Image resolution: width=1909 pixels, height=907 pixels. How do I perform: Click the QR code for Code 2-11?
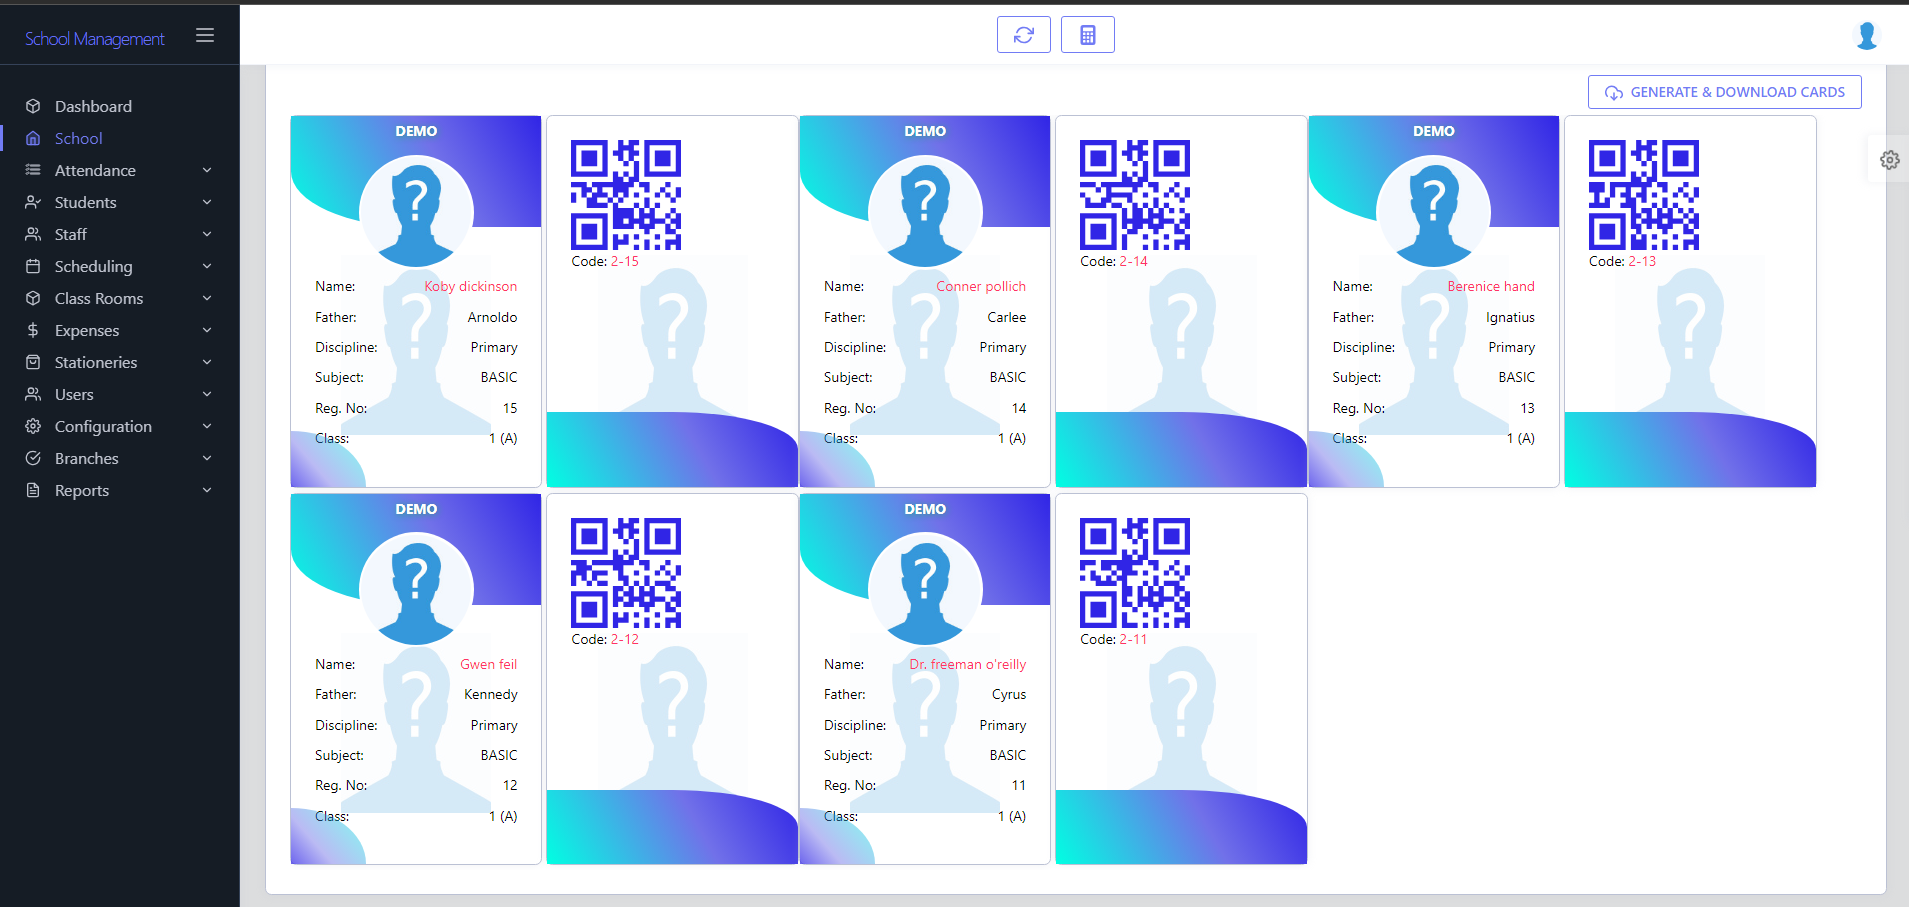point(1135,573)
